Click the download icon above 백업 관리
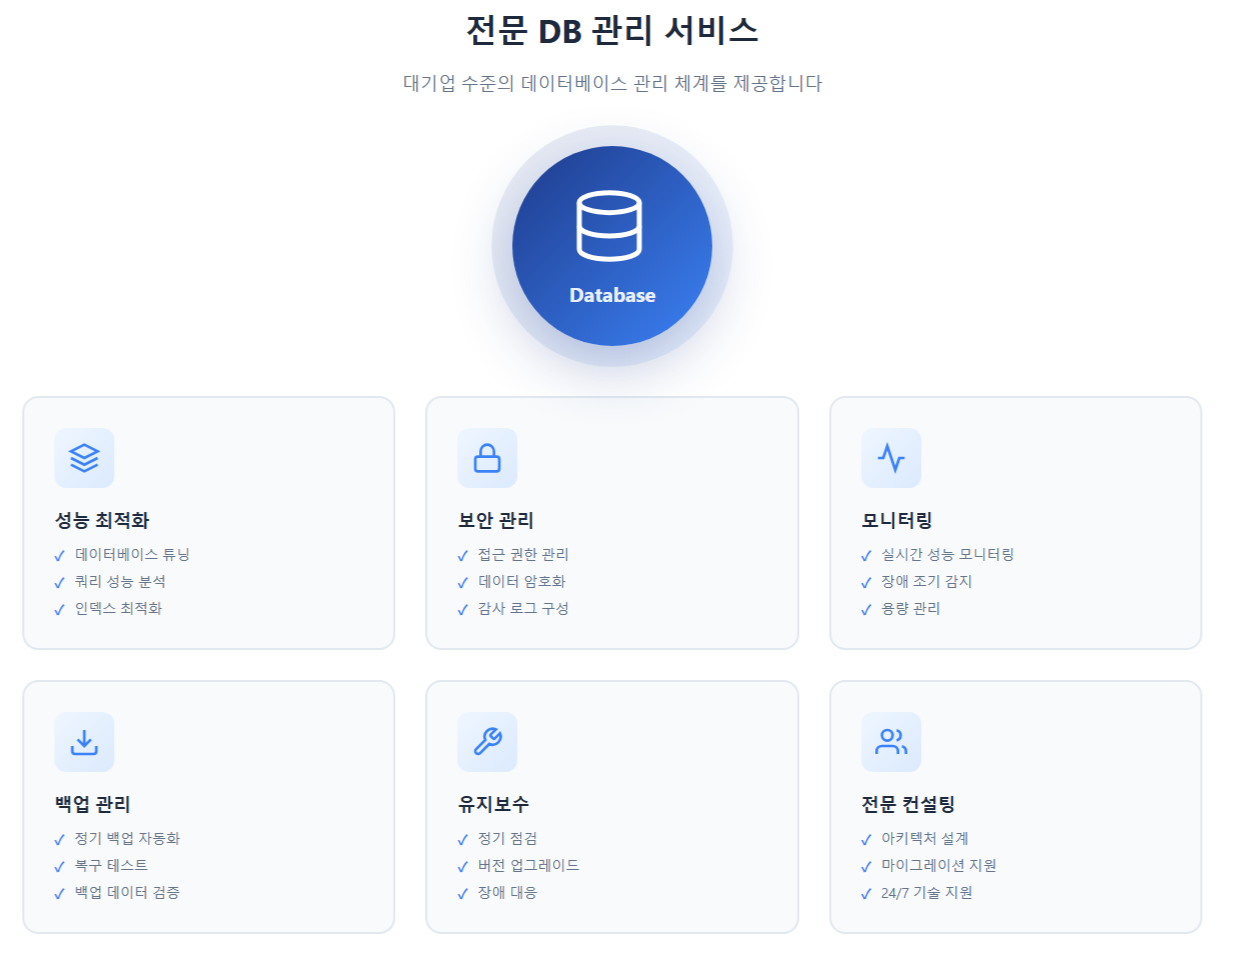Viewport: 1234px width, 966px height. 84,742
